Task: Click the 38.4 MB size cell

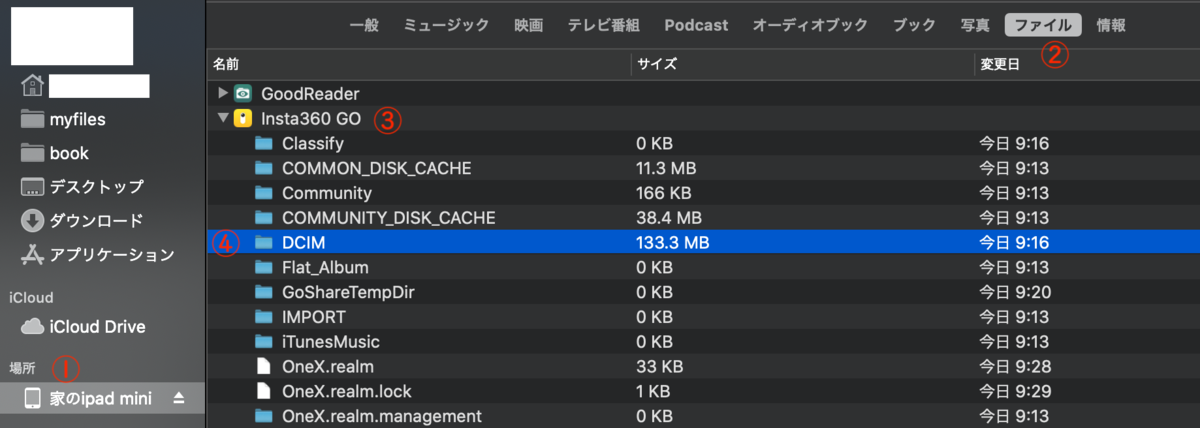Action: tap(669, 217)
